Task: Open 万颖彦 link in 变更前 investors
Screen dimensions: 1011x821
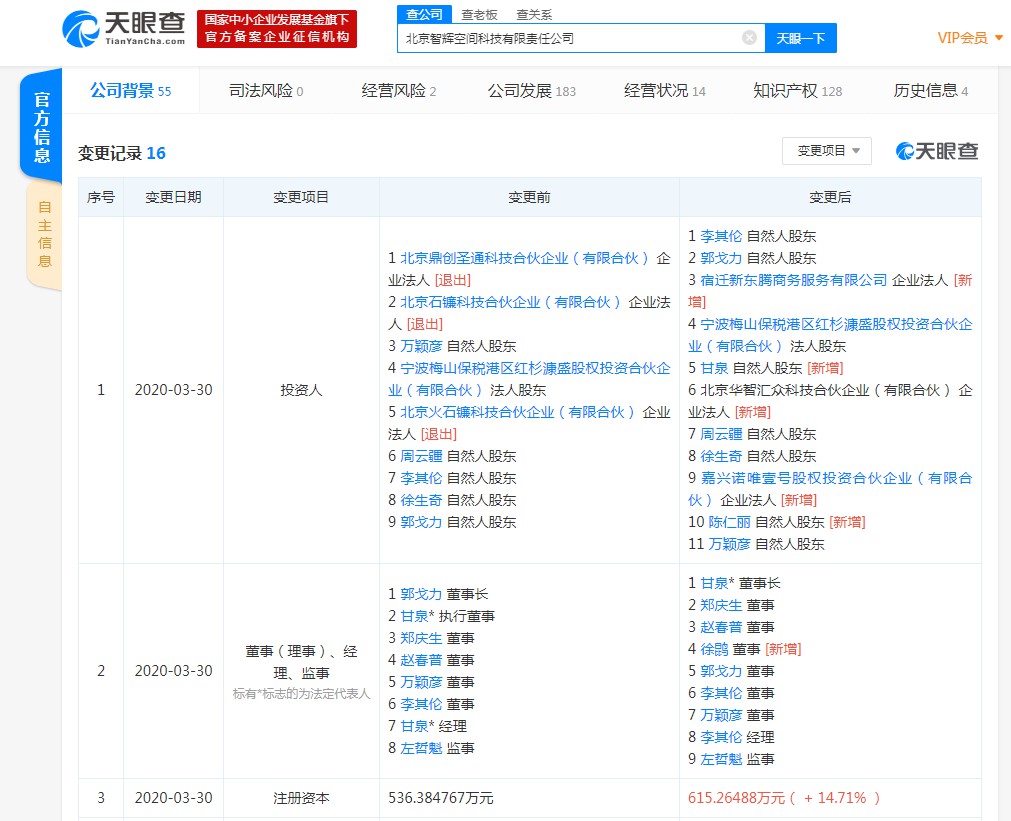Action: click(x=421, y=346)
